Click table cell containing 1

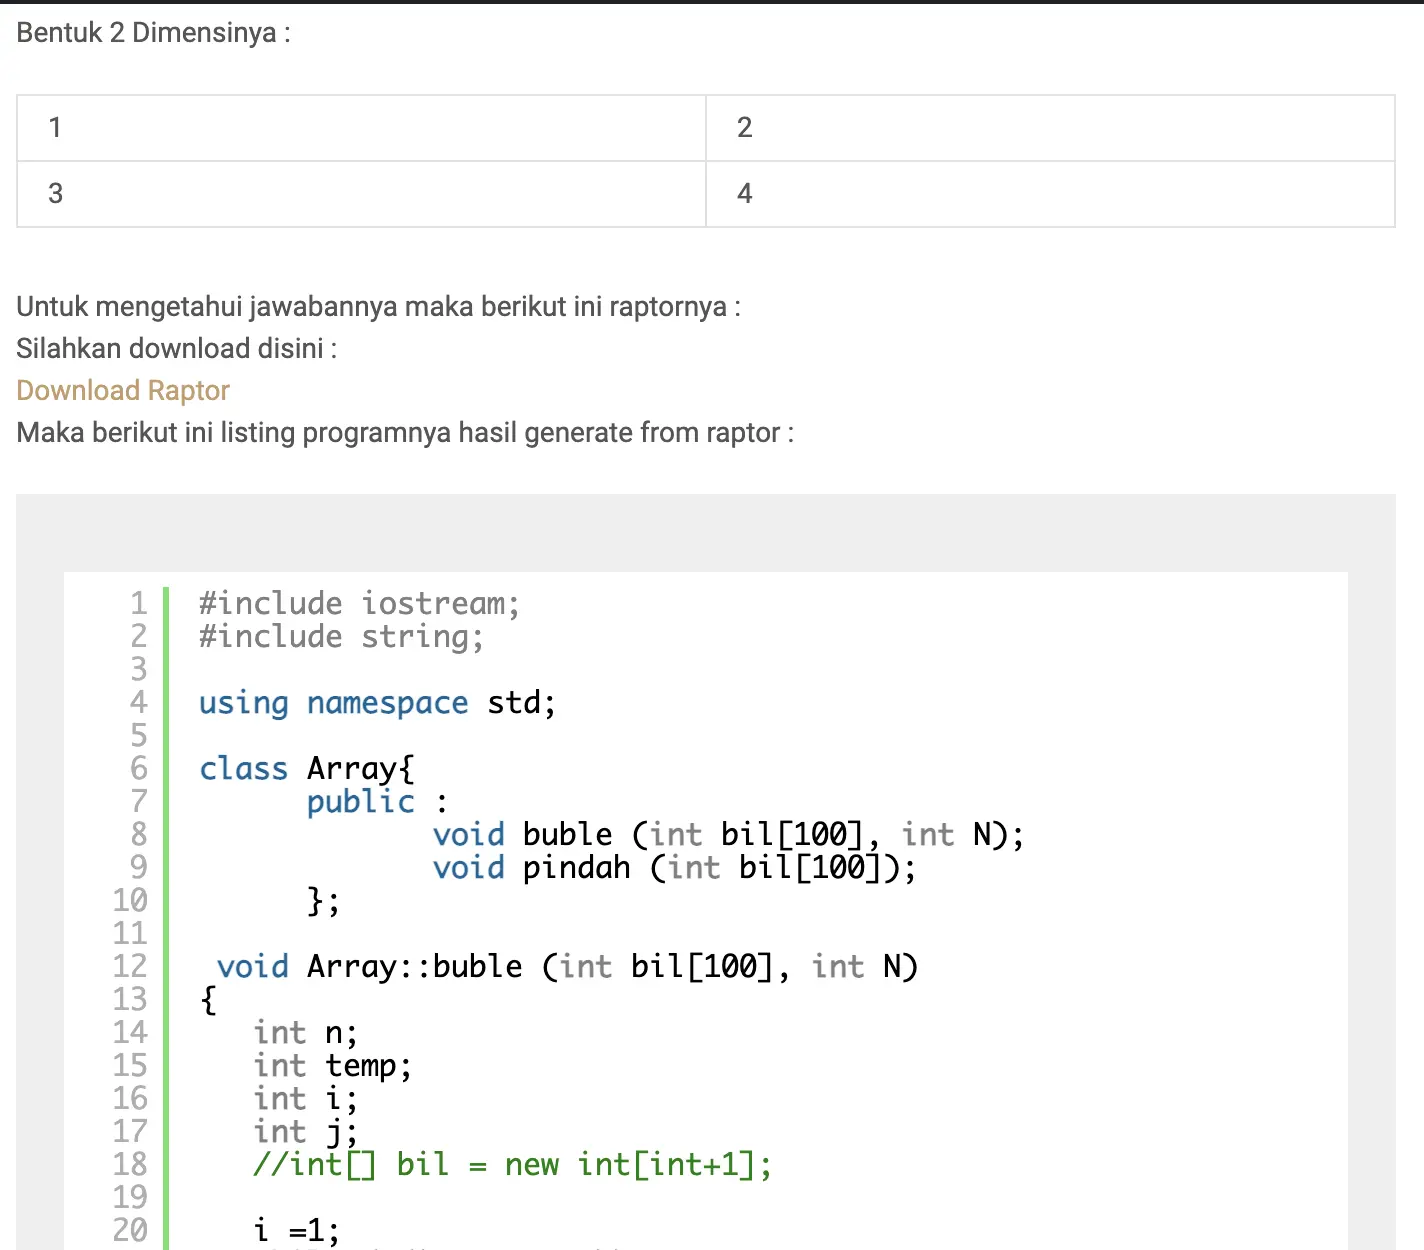coord(361,128)
